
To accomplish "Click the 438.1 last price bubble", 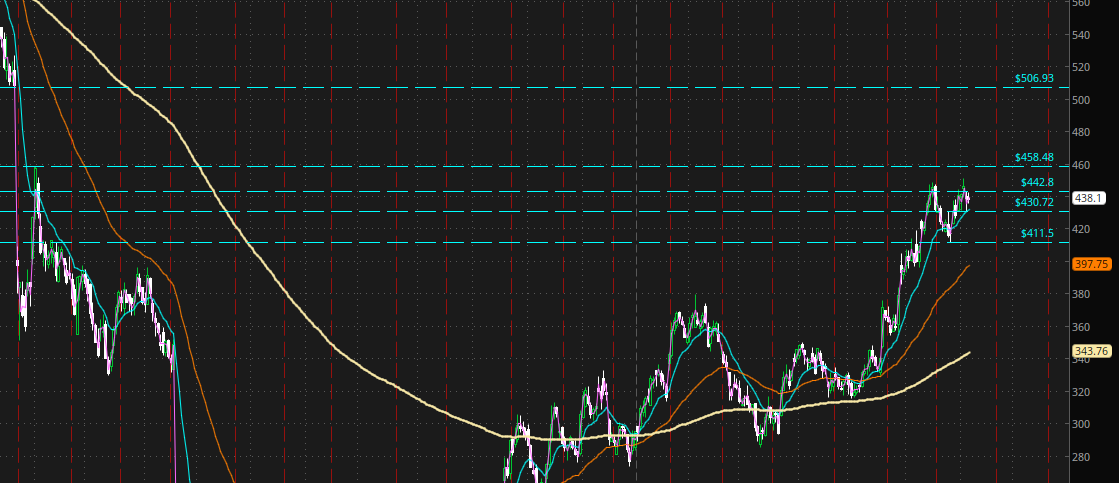I will tap(1089, 198).
